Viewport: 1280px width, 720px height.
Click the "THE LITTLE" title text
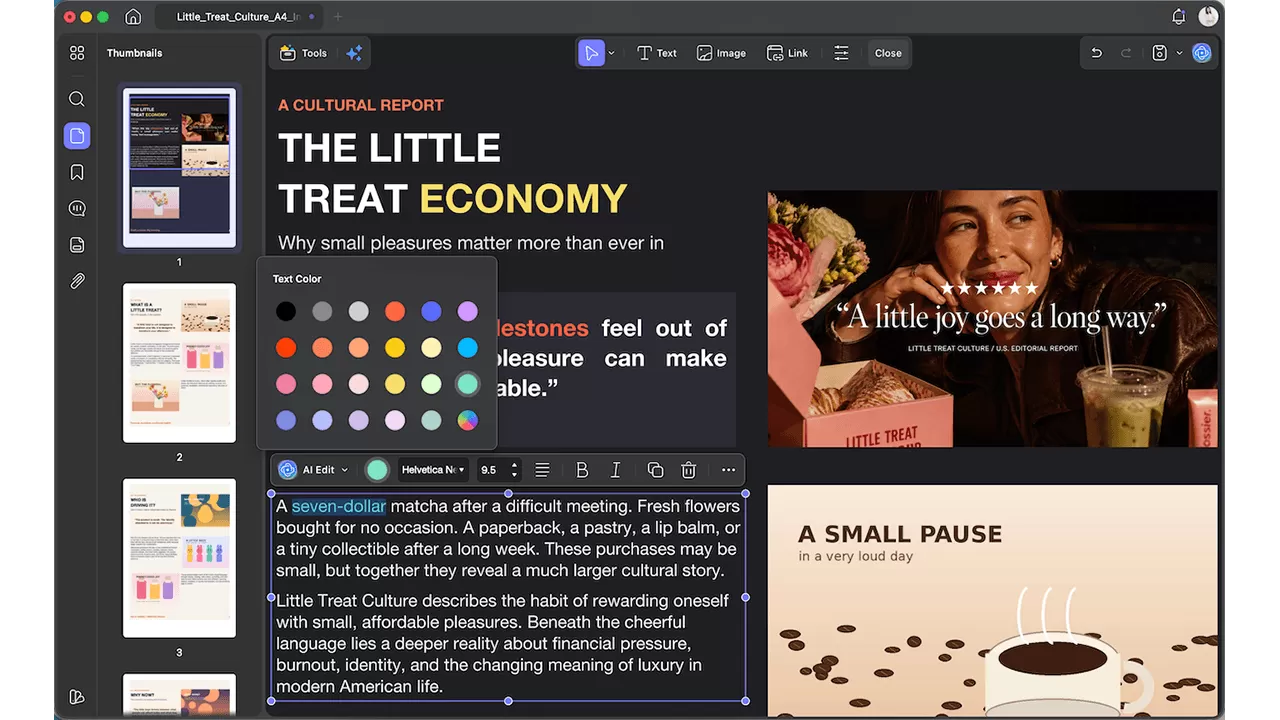tap(389, 149)
